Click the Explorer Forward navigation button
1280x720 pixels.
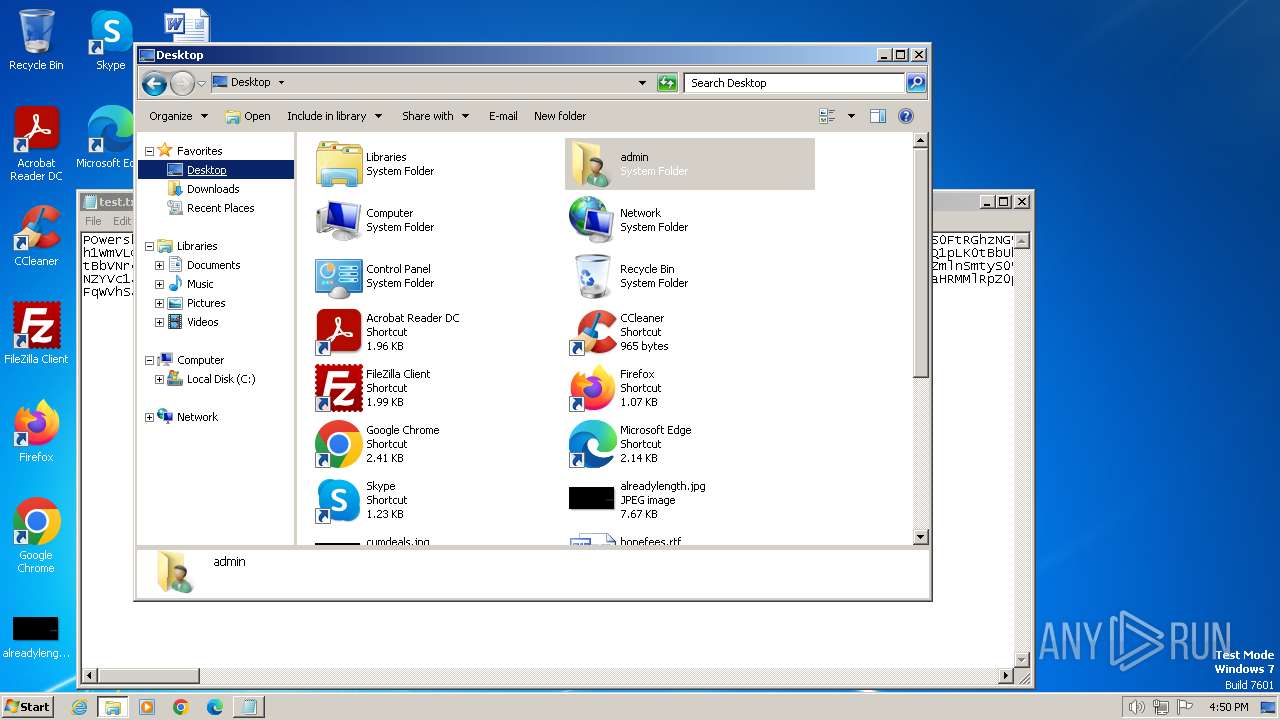[182, 83]
